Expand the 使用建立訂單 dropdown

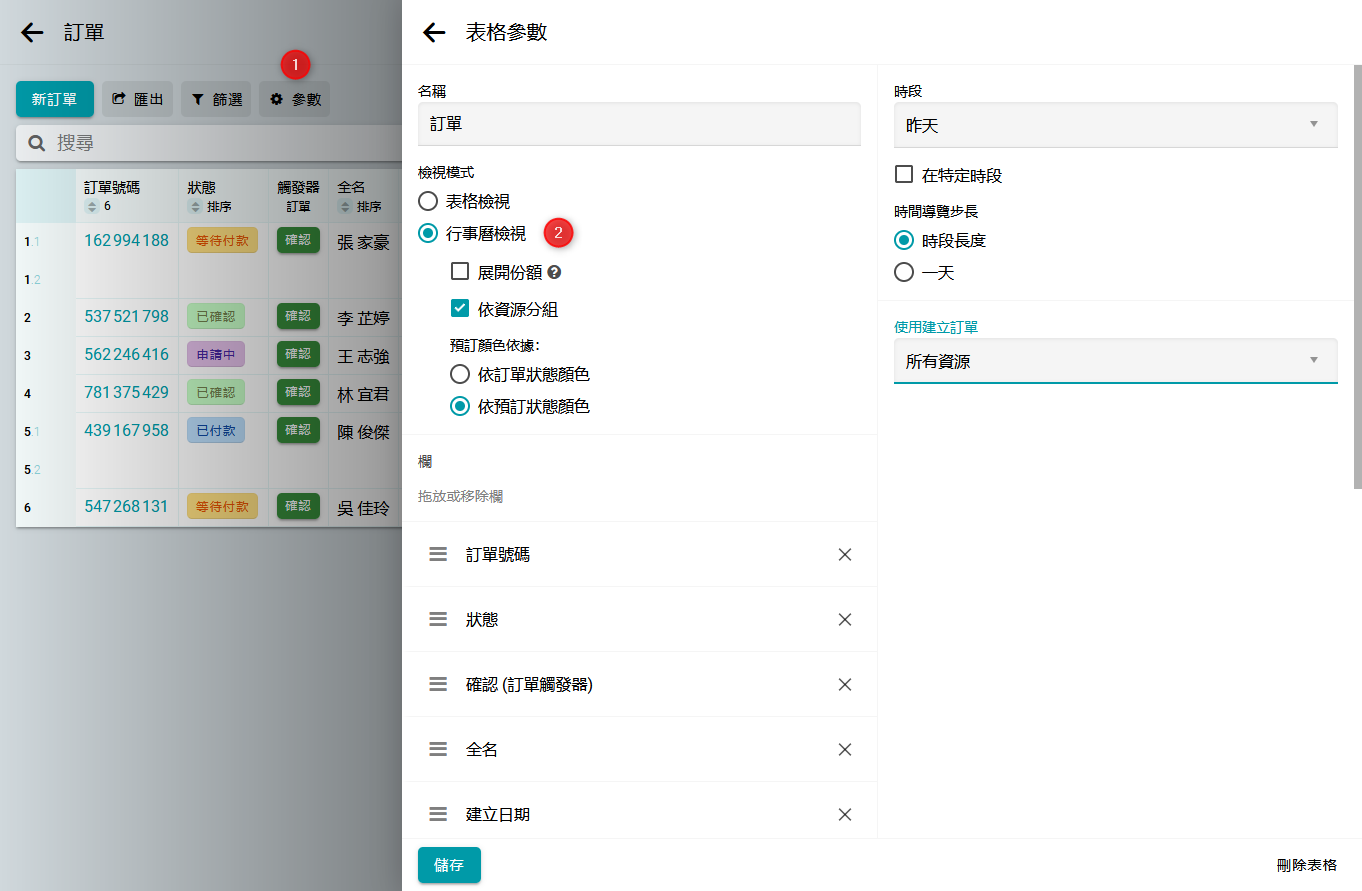pyautogui.click(x=1115, y=362)
